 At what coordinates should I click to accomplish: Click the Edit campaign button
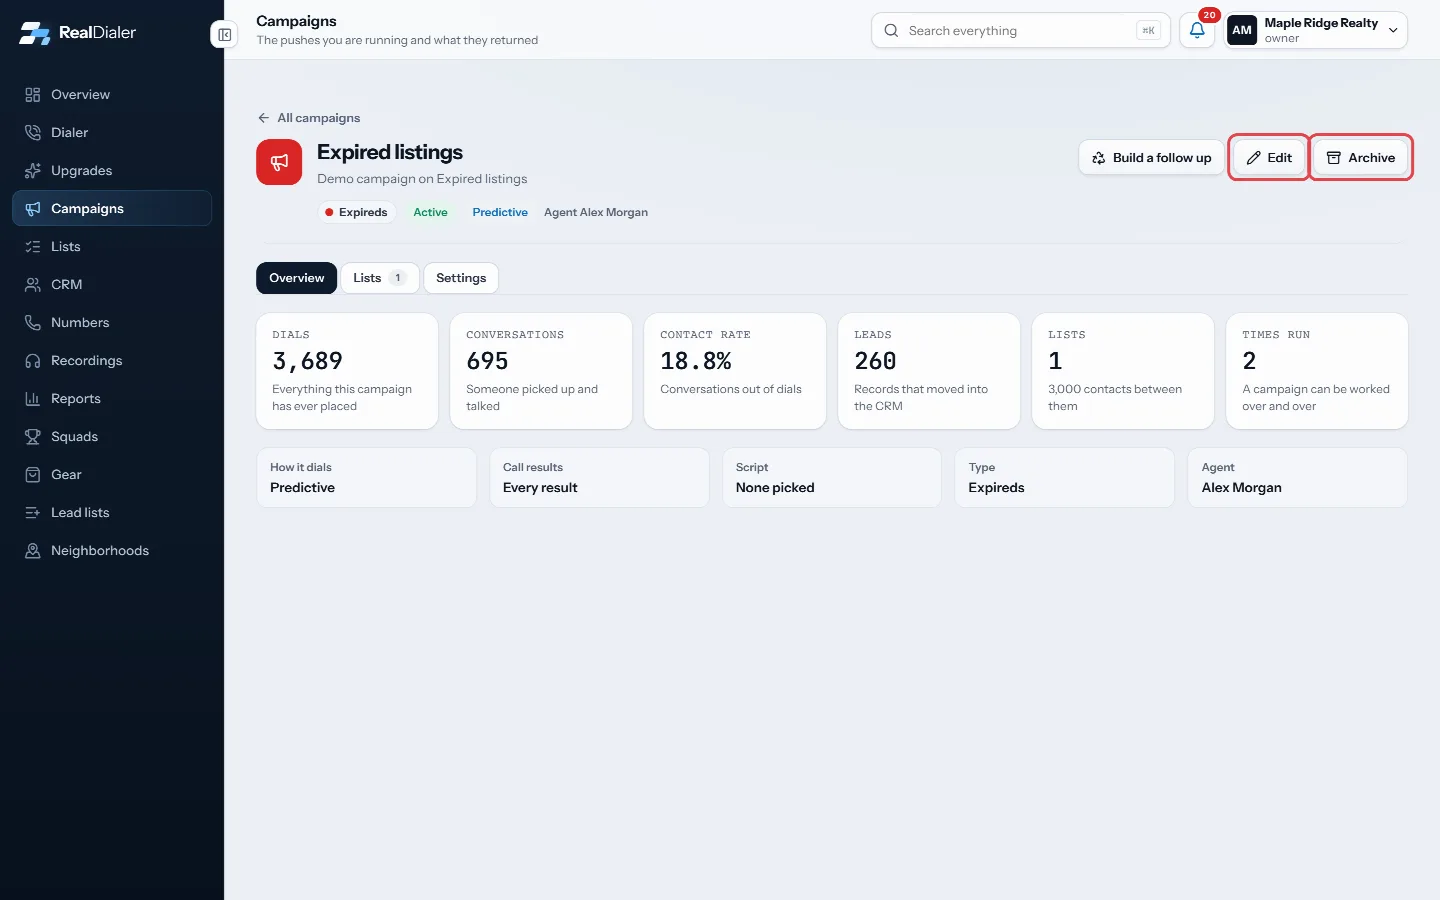click(x=1269, y=158)
